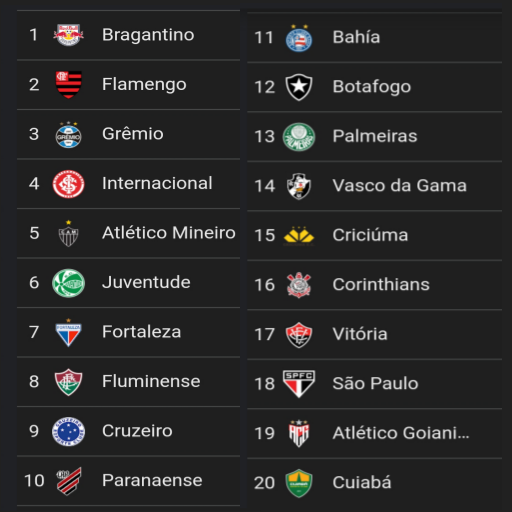Open the Atlético Mineiro team name
This screenshot has height=512, width=512.
click(169, 233)
